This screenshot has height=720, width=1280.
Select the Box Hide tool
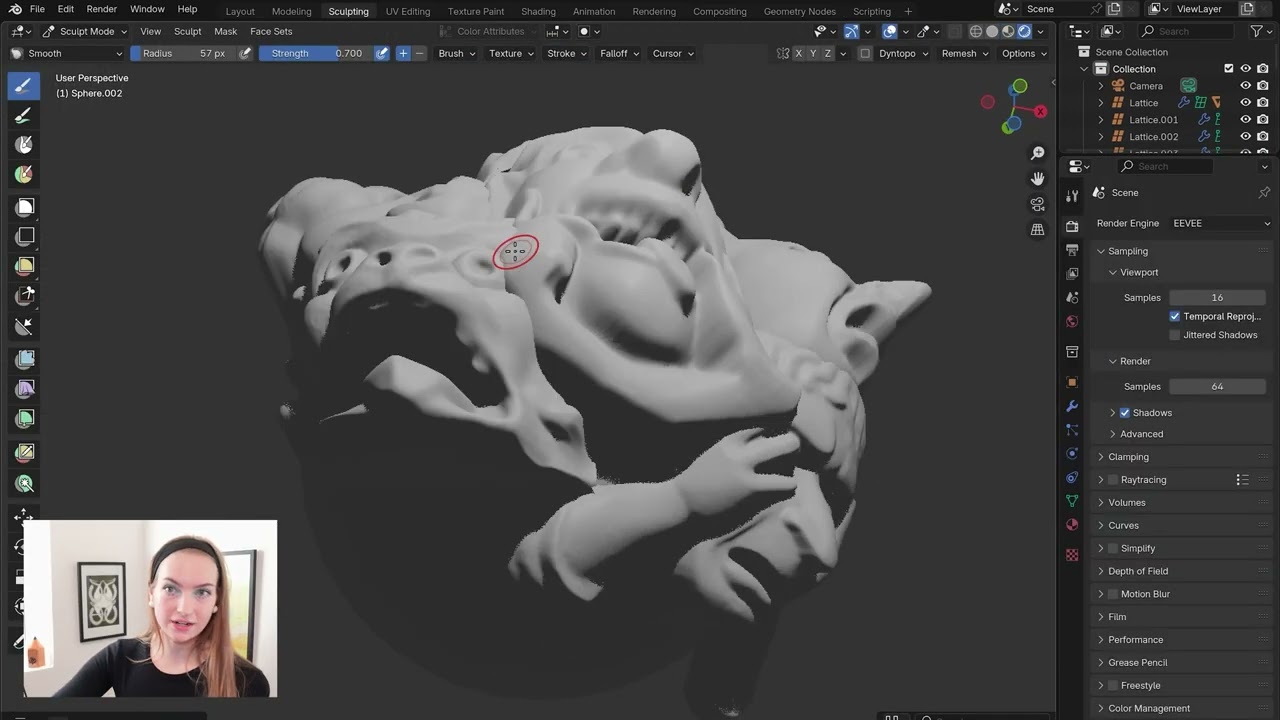[x=24, y=237]
